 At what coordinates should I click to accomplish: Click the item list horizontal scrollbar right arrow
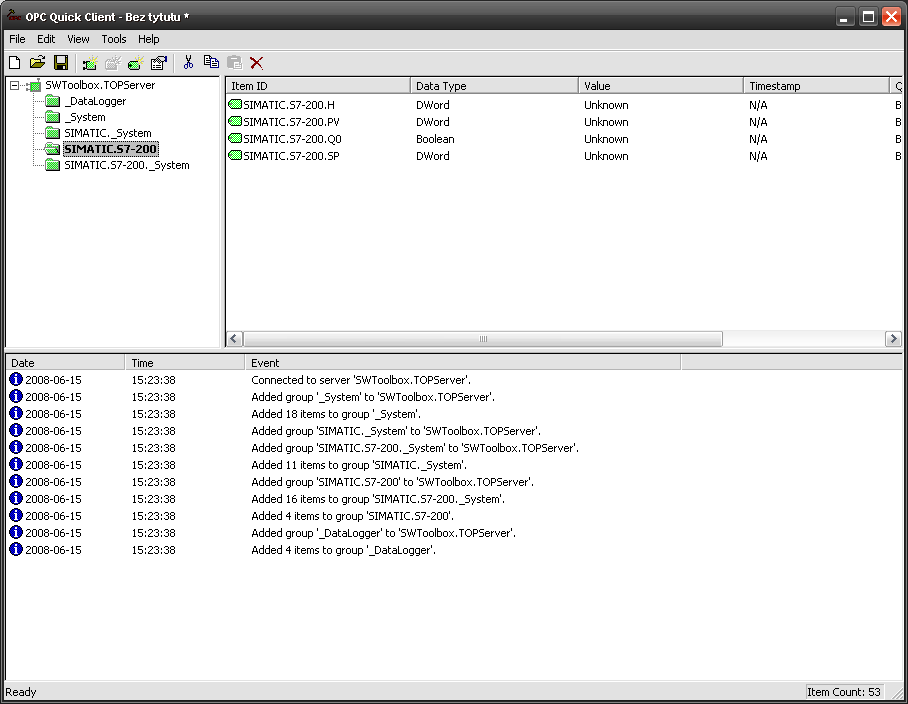(x=893, y=339)
